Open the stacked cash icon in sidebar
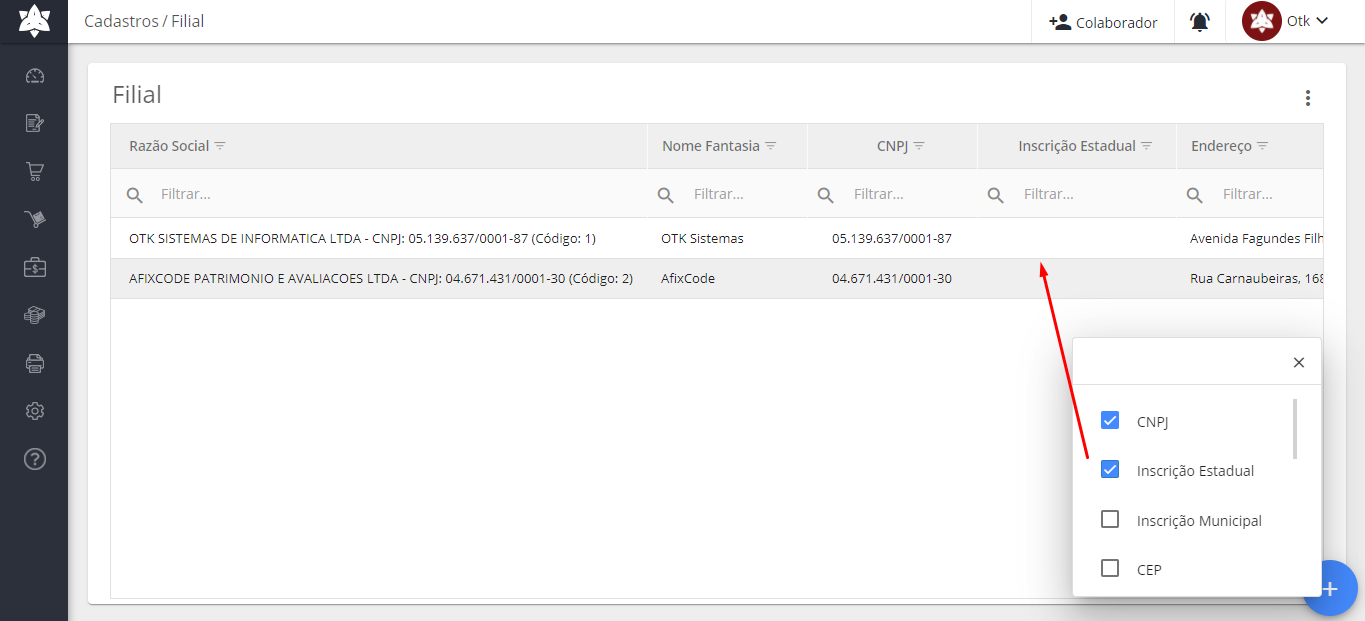Screen dimensions: 1365x621 [x=35, y=315]
